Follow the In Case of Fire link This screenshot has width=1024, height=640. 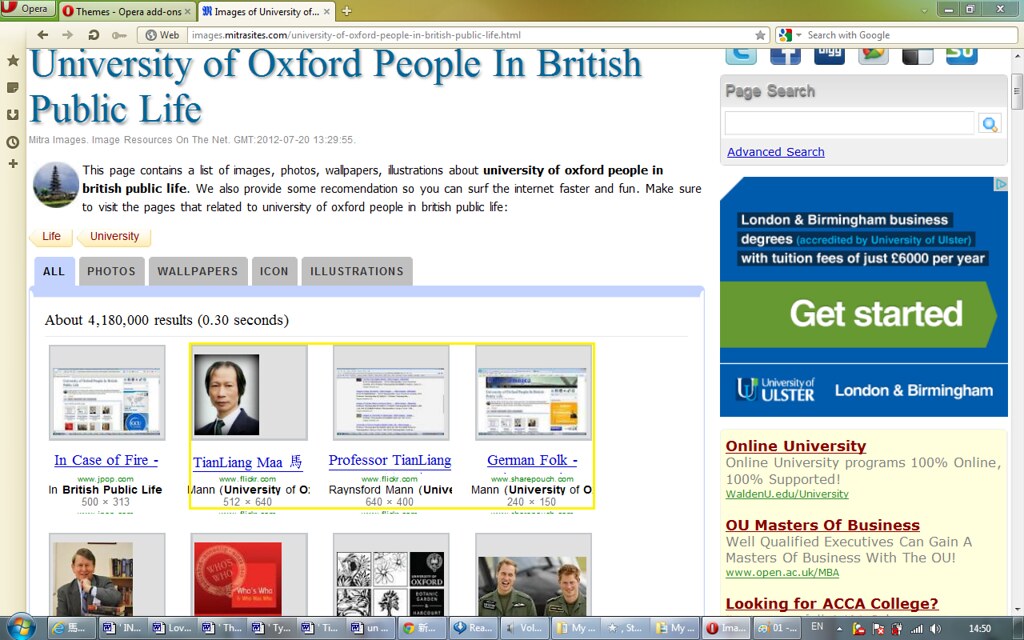(106, 460)
